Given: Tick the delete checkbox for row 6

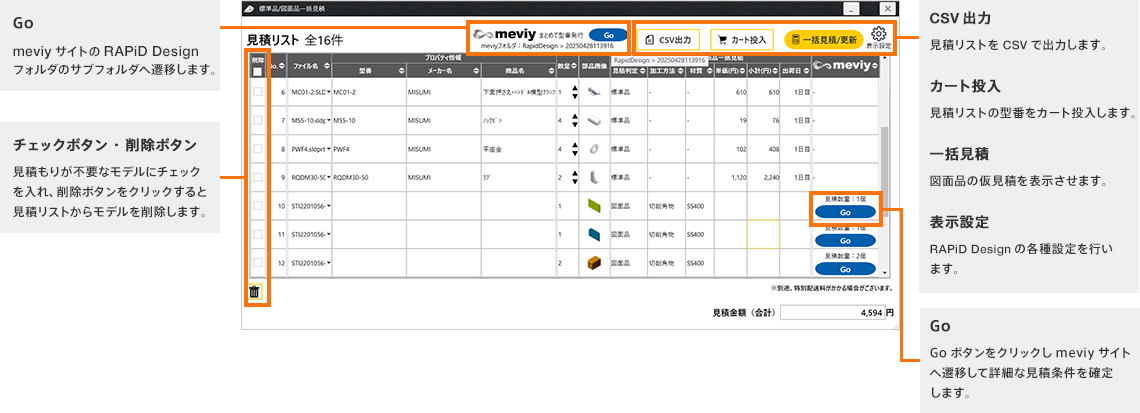Looking at the screenshot, I should 258,92.
